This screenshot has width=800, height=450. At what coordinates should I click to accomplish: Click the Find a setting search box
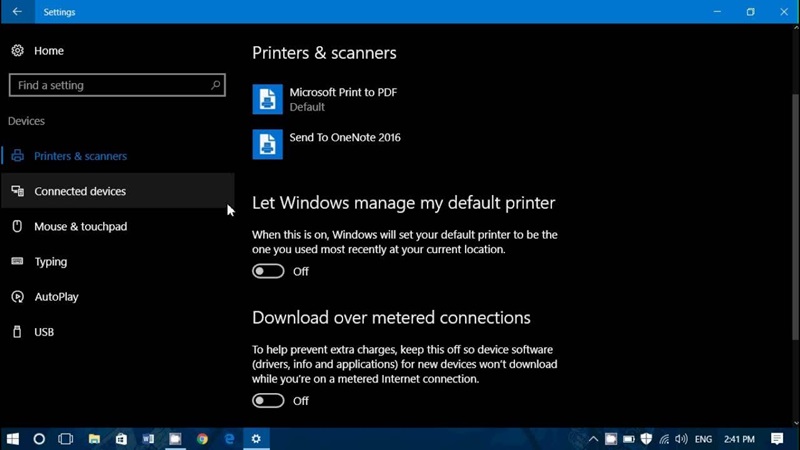point(117,85)
